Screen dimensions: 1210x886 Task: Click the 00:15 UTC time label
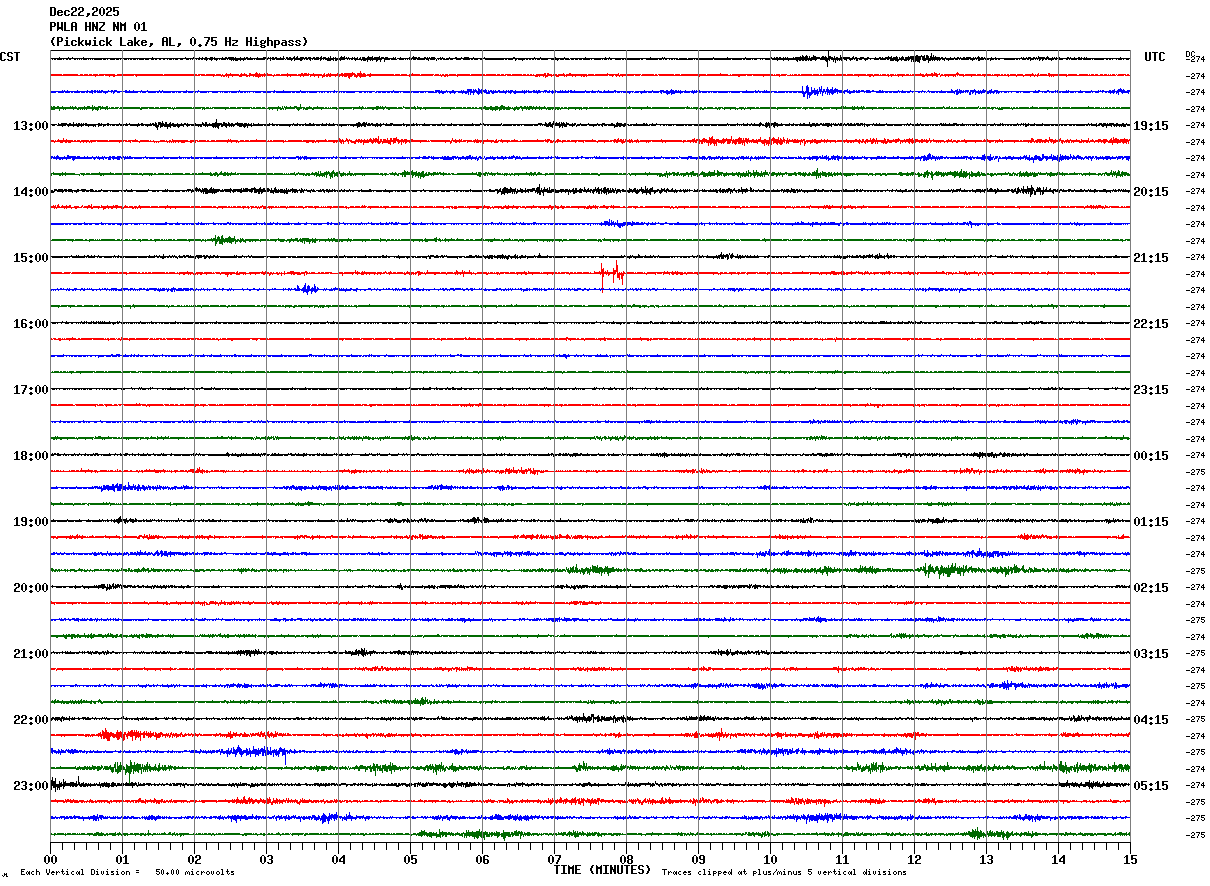point(1151,456)
